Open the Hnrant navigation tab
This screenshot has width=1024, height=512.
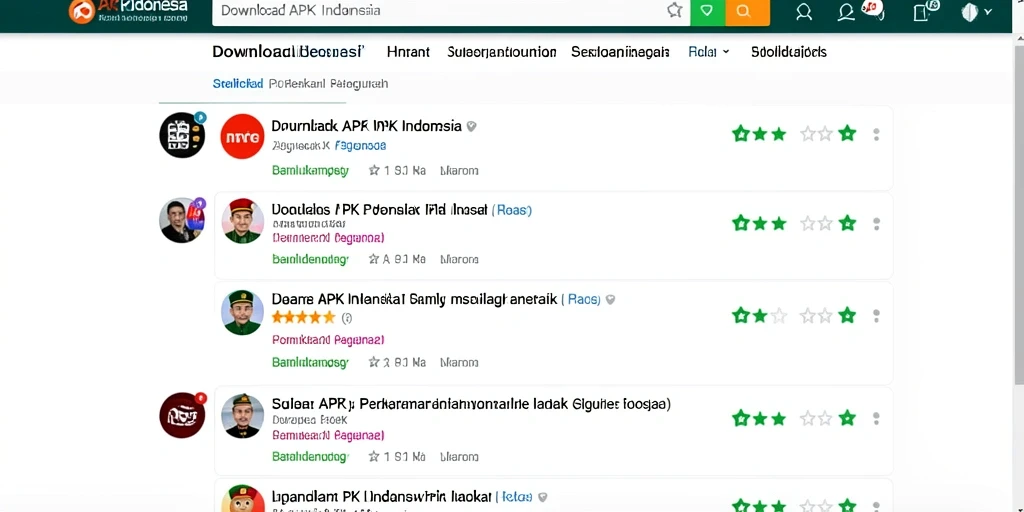pos(408,52)
